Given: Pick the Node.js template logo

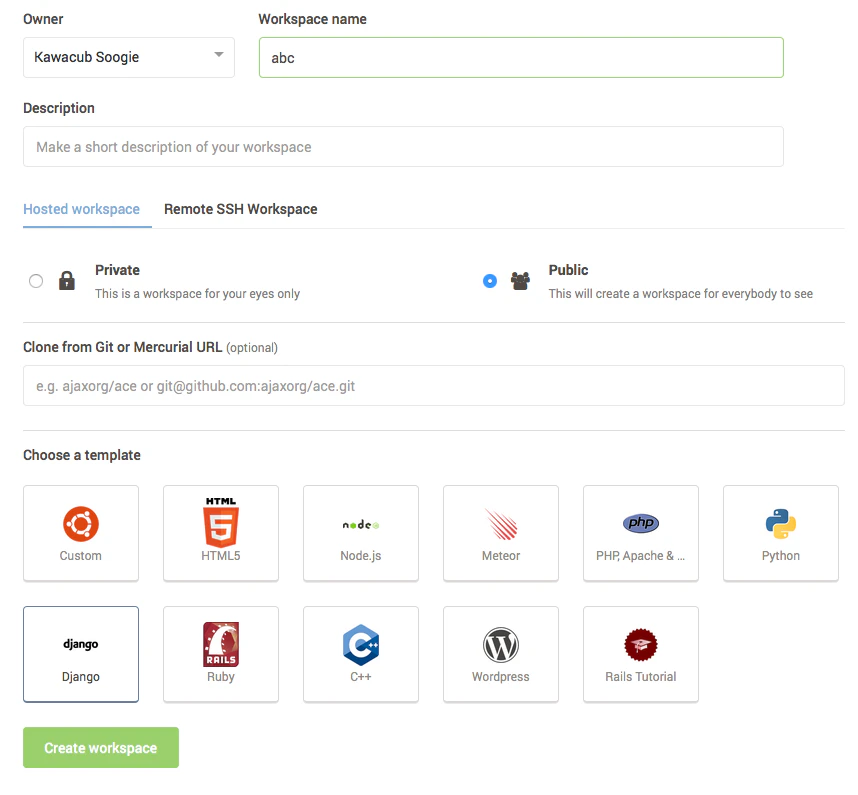Looking at the screenshot, I should pos(361,525).
